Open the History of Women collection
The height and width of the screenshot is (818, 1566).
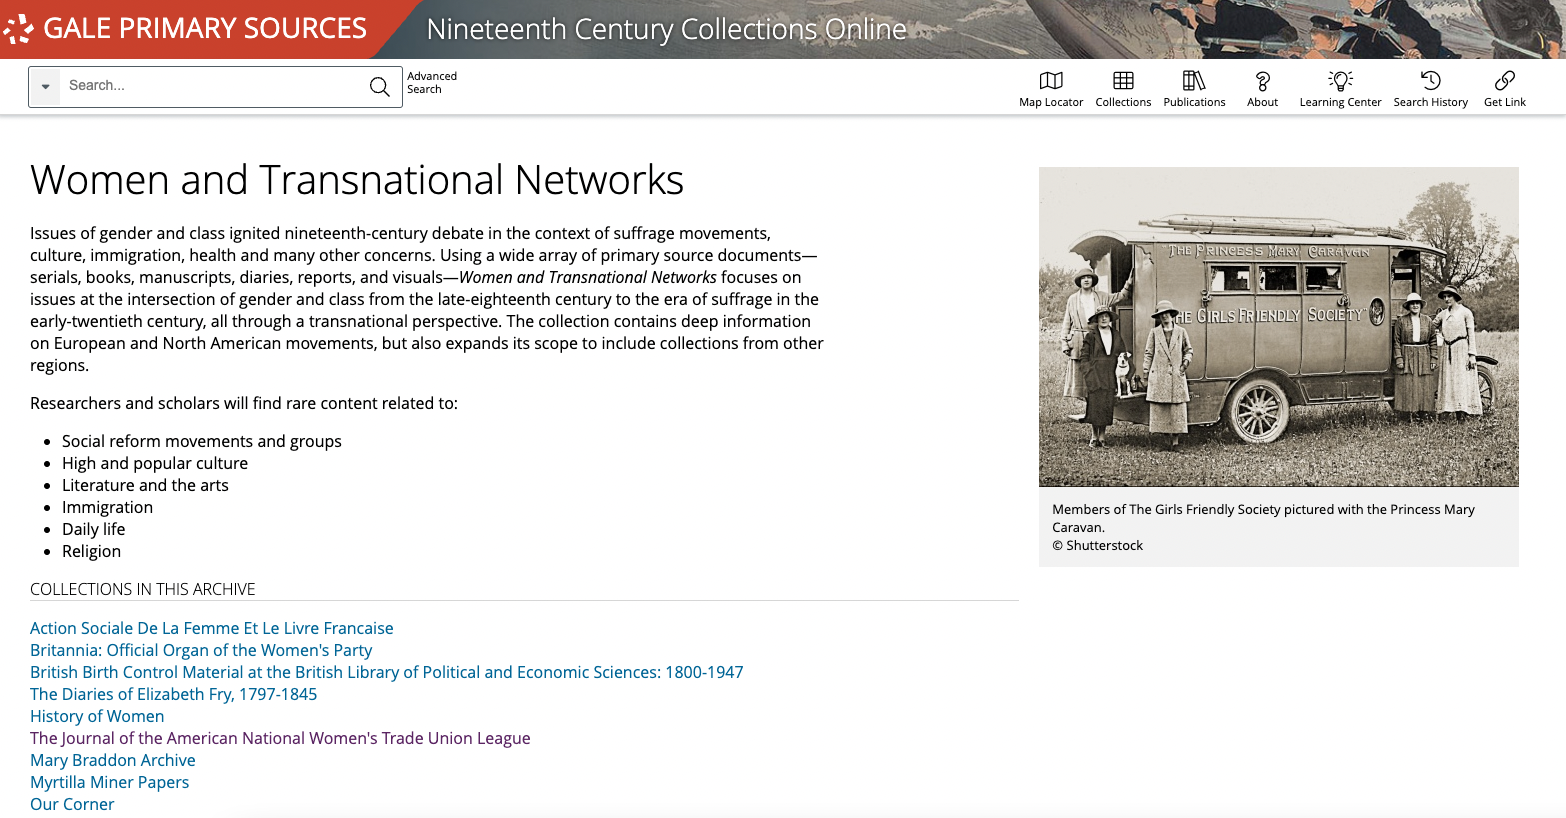click(97, 716)
